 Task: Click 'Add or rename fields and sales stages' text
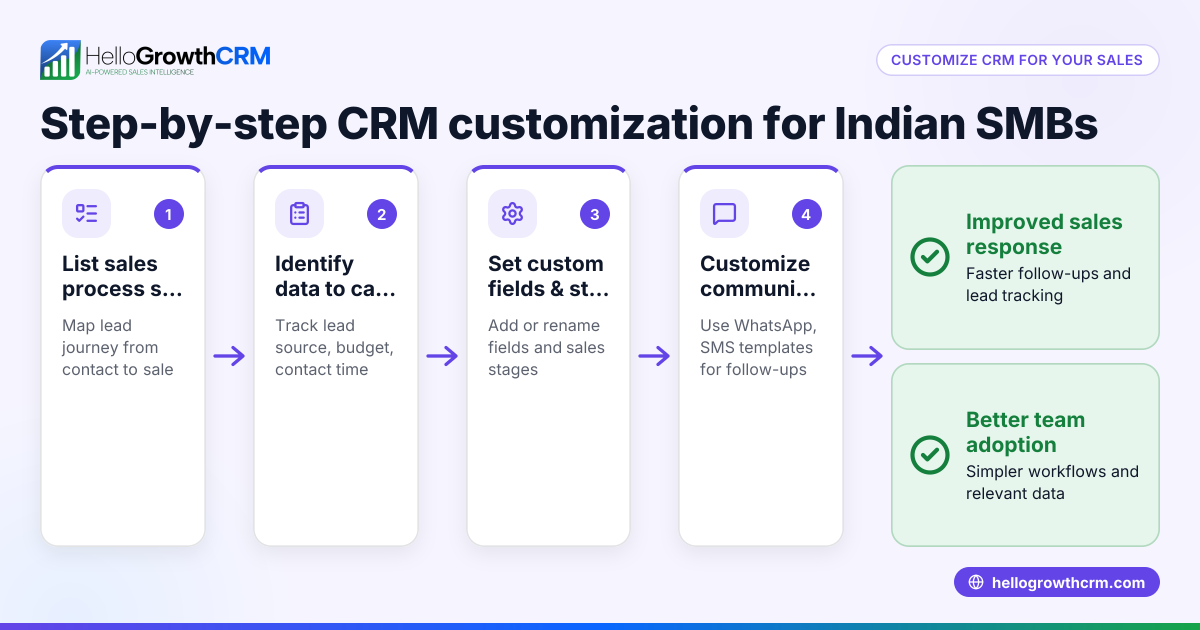(546, 347)
